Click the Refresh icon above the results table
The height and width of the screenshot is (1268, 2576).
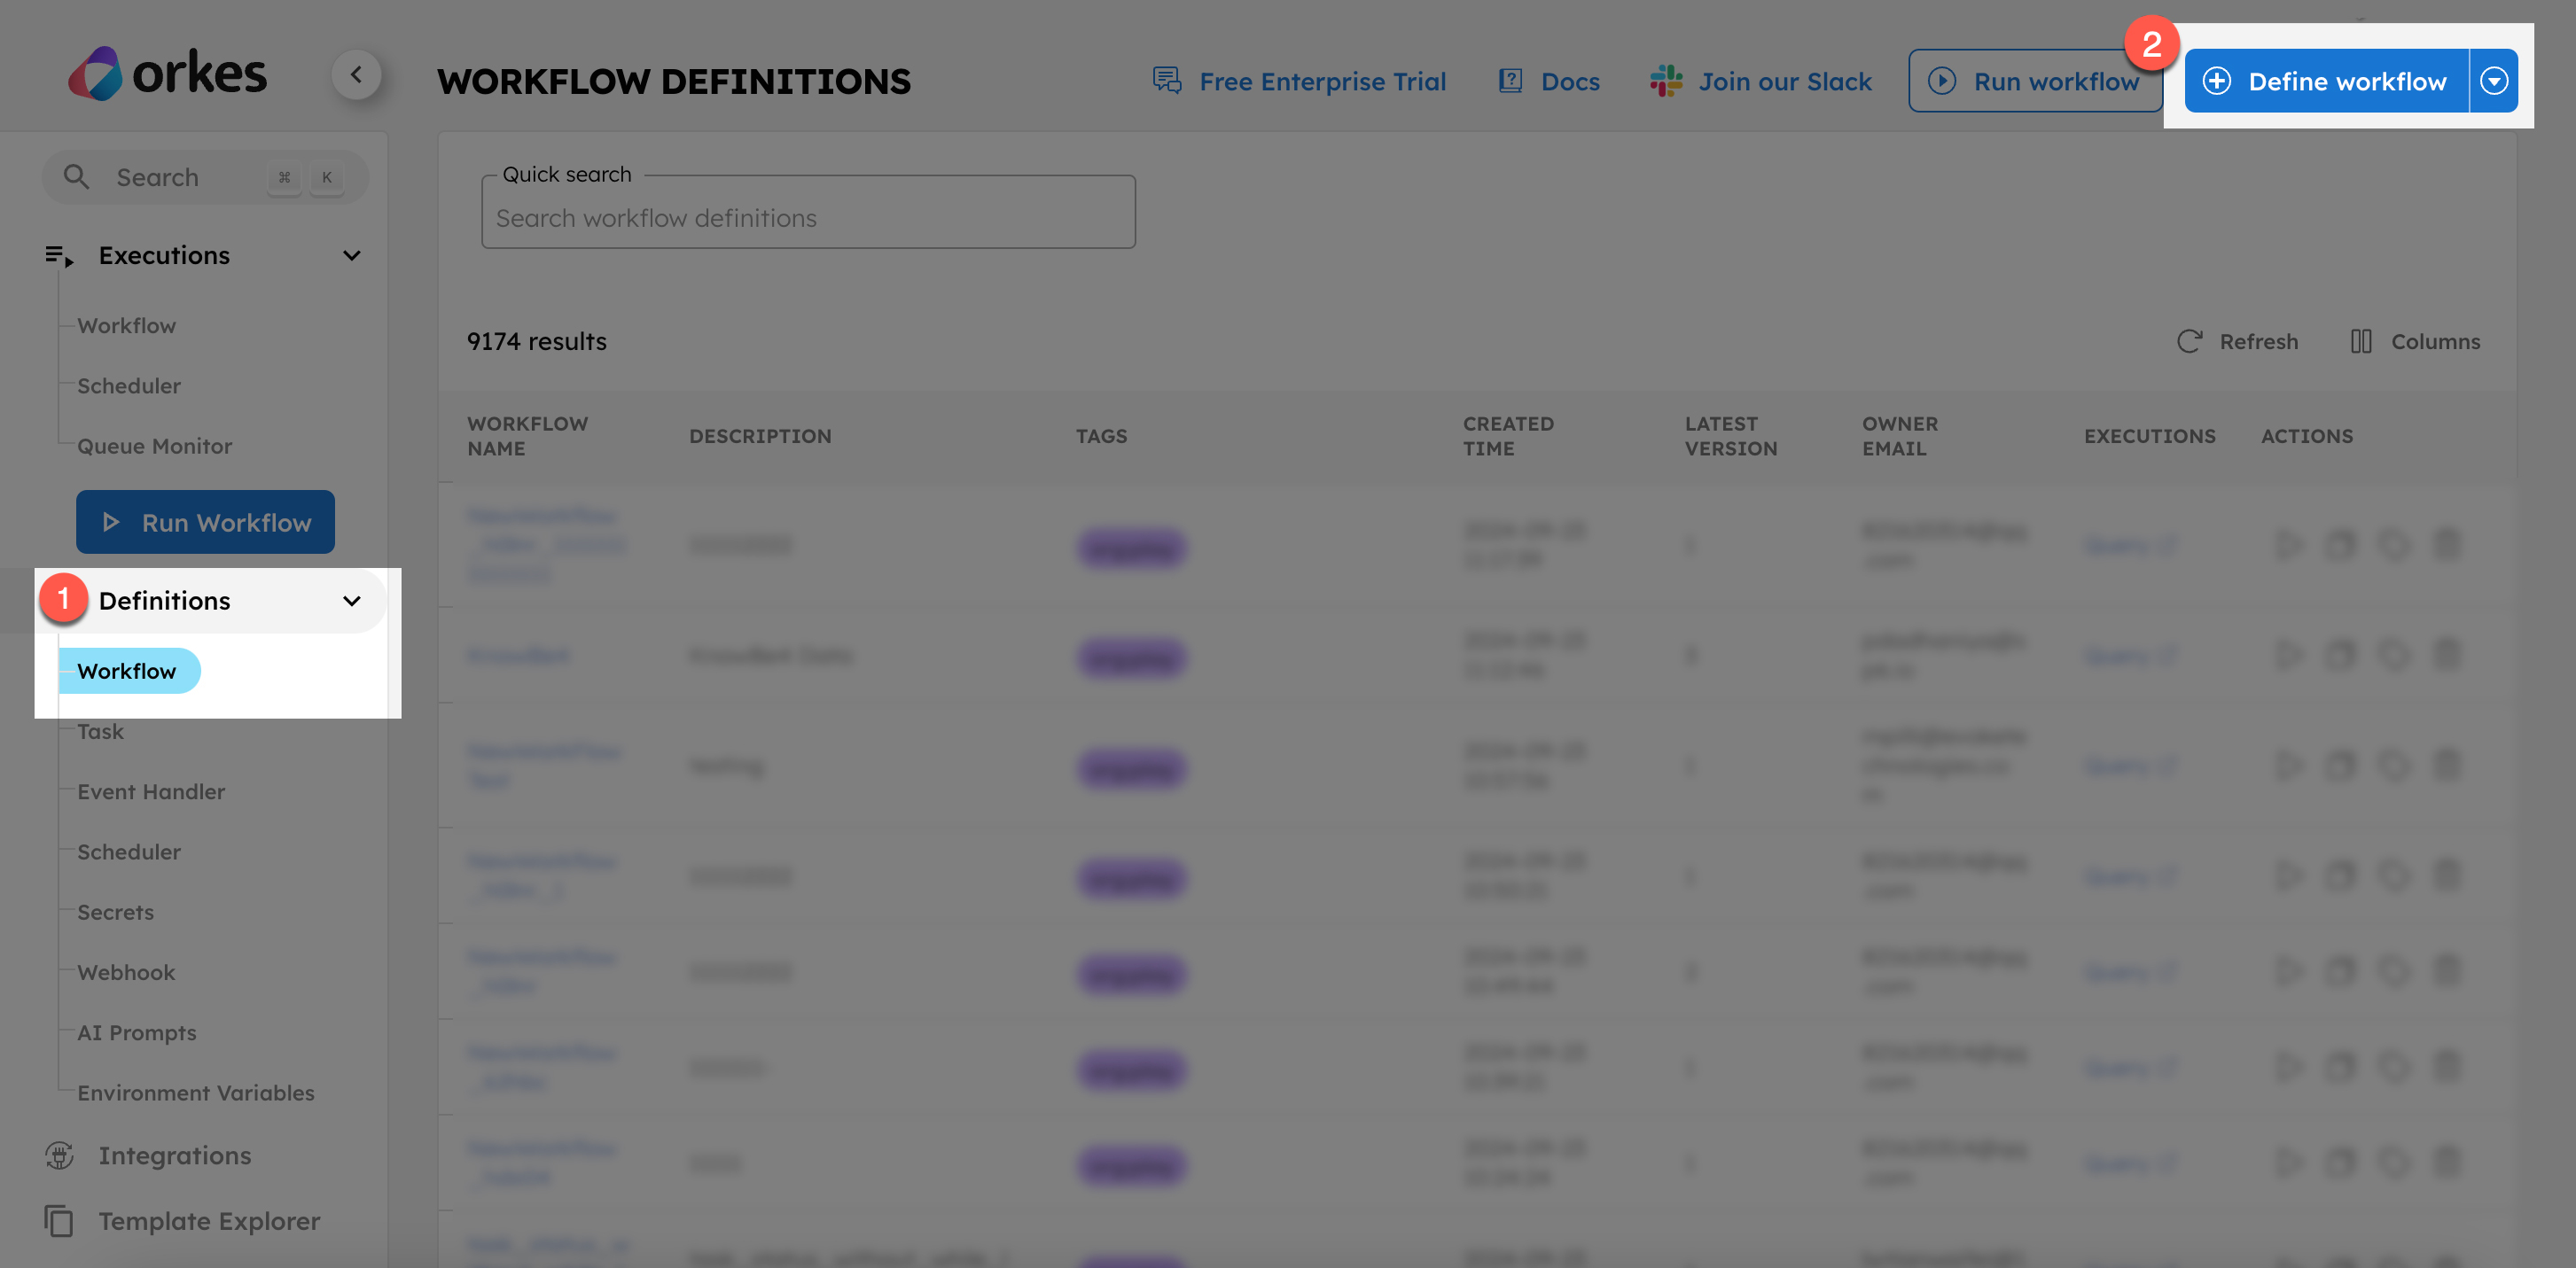point(2191,341)
